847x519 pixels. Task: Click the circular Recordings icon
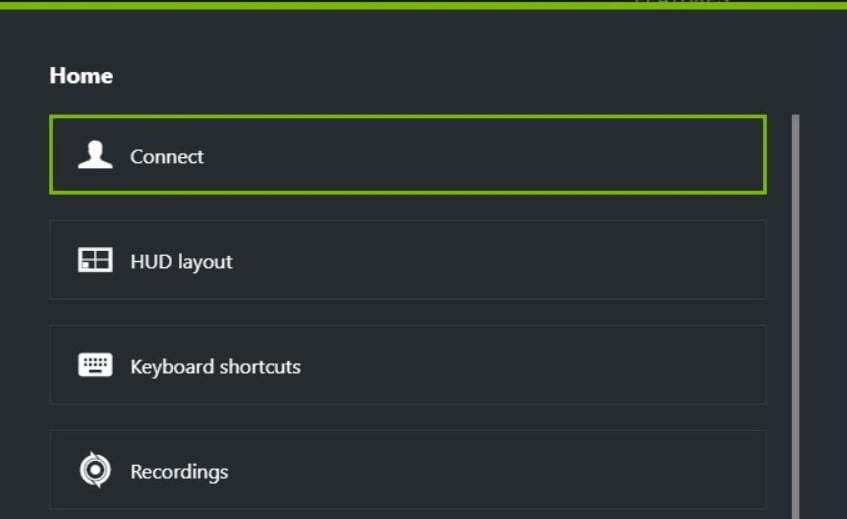coord(95,469)
